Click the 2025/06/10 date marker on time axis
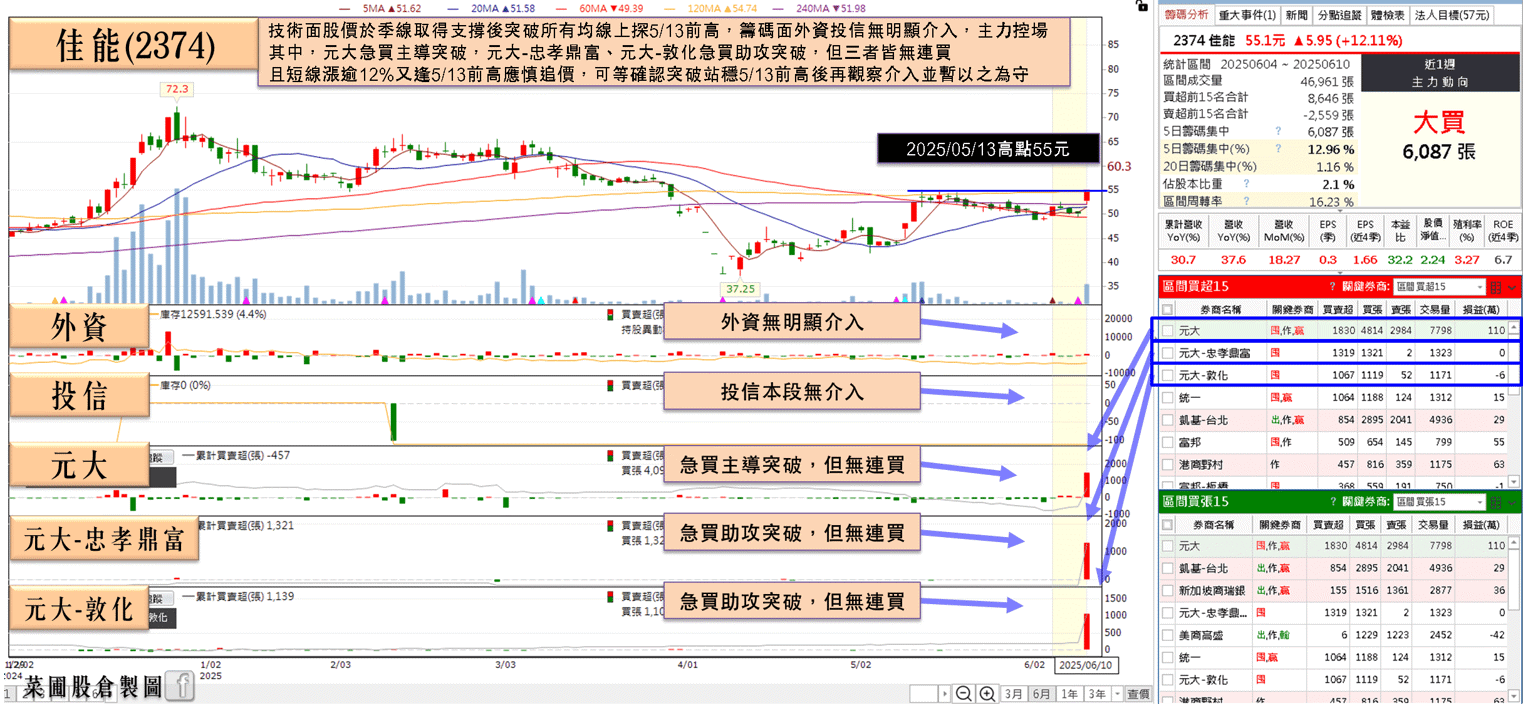The width and height of the screenshot is (1523, 720). click(x=1087, y=665)
